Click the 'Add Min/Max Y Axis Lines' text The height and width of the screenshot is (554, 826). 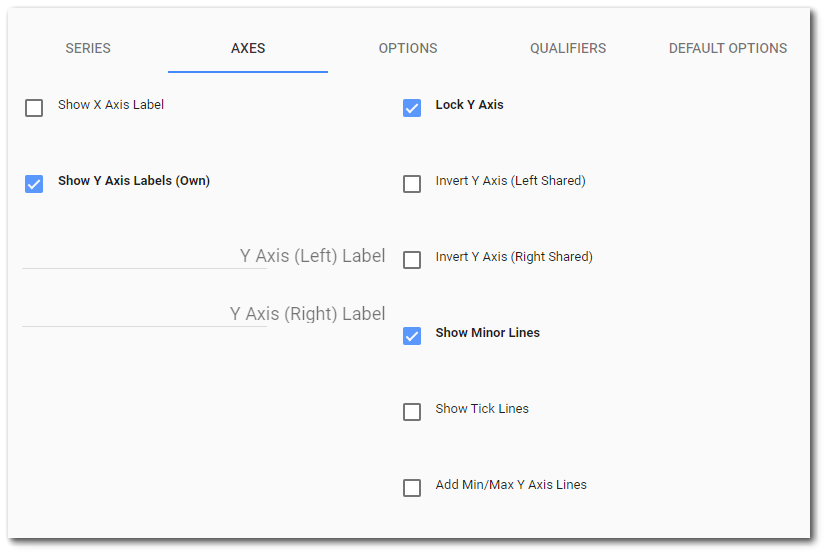pos(511,485)
